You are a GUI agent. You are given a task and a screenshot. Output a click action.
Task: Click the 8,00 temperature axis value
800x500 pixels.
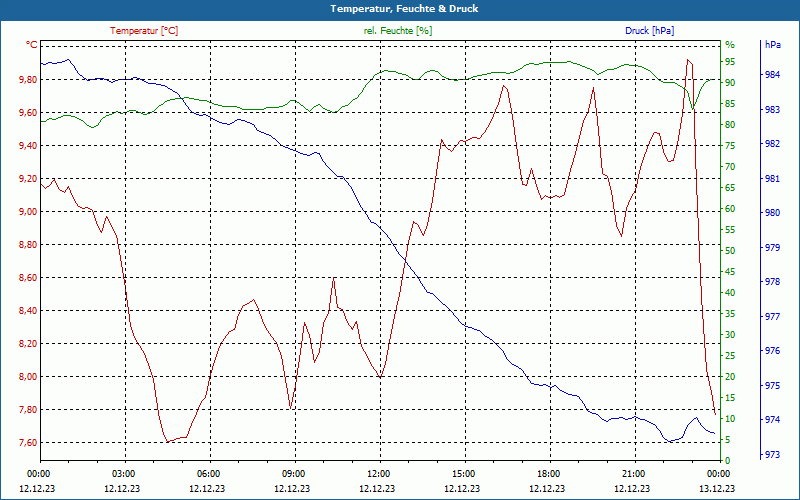click(x=28, y=377)
